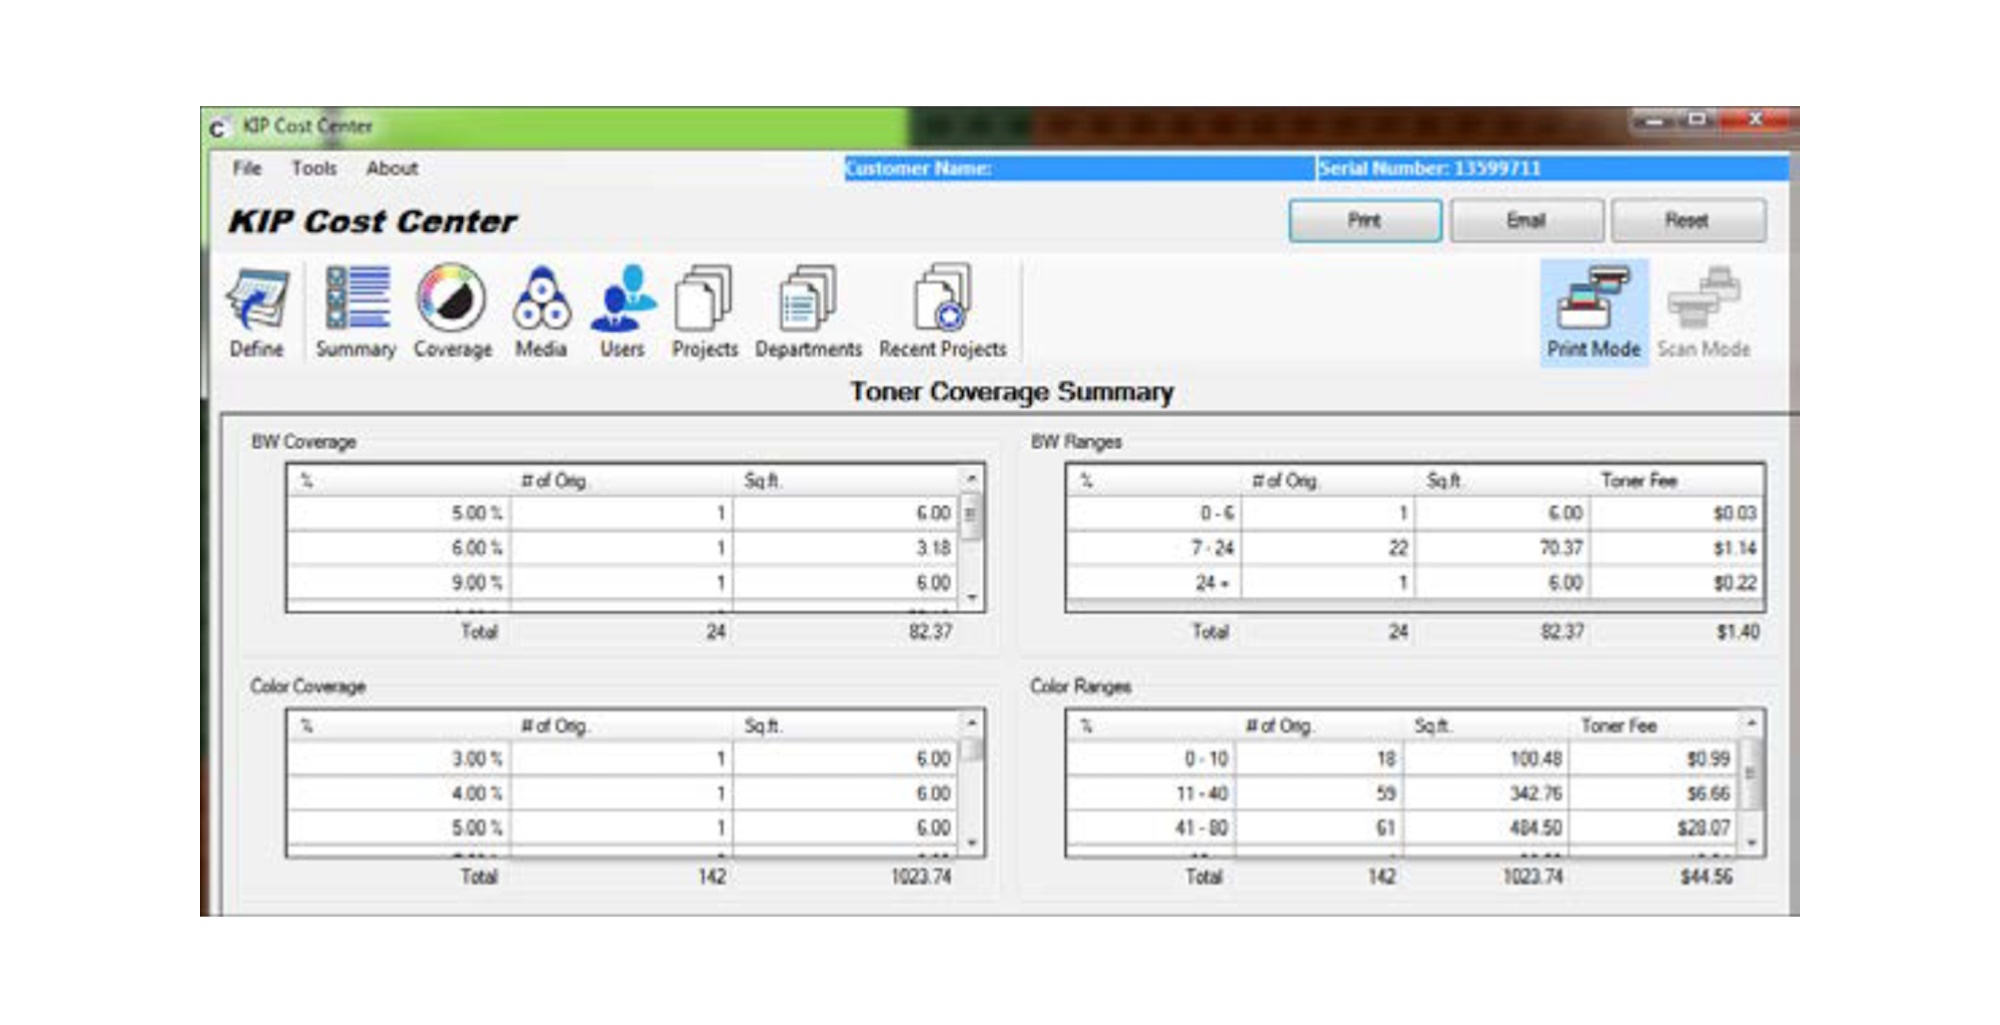This screenshot has width=2000, height=1025.
Task: Open the Recent Projects icon
Action: coord(942,311)
